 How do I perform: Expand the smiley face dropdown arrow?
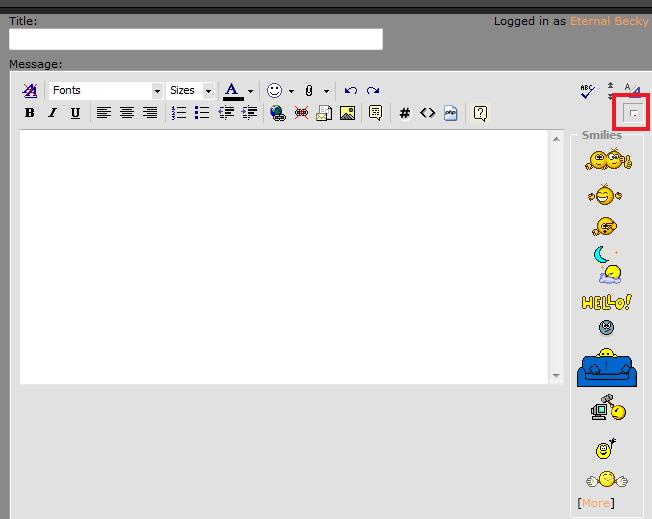pyautogui.click(x=291, y=91)
